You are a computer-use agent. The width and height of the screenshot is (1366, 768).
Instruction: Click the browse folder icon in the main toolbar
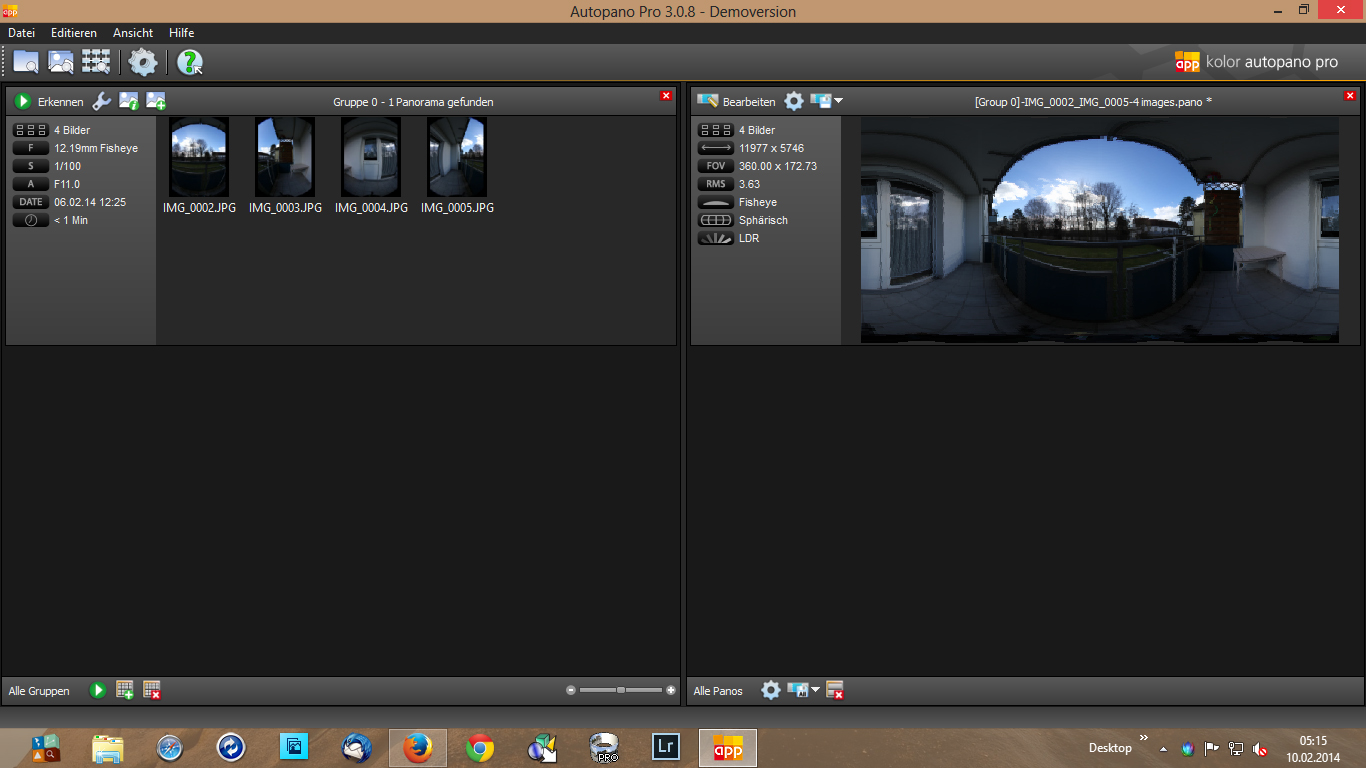click(25, 62)
